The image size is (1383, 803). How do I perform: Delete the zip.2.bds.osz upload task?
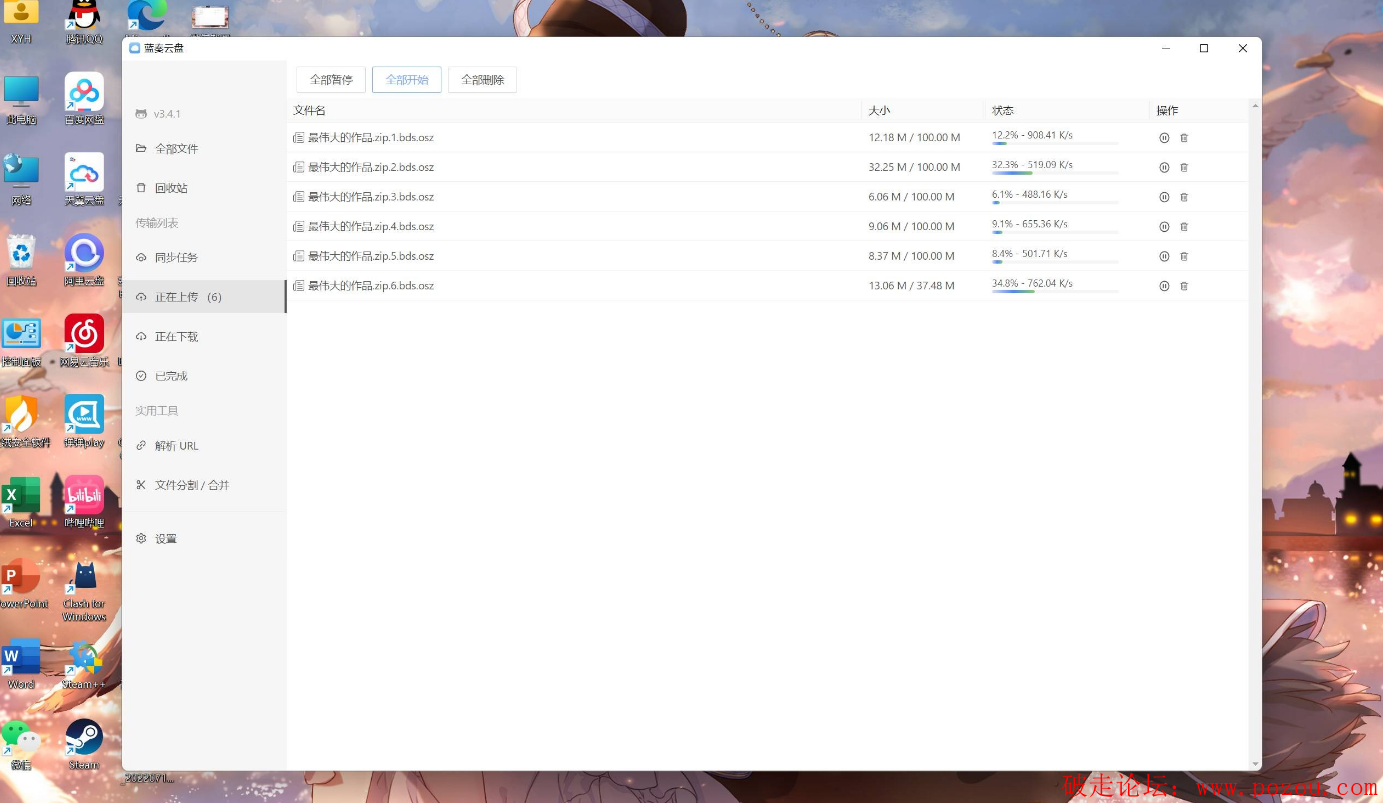pyautogui.click(x=1184, y=168)
